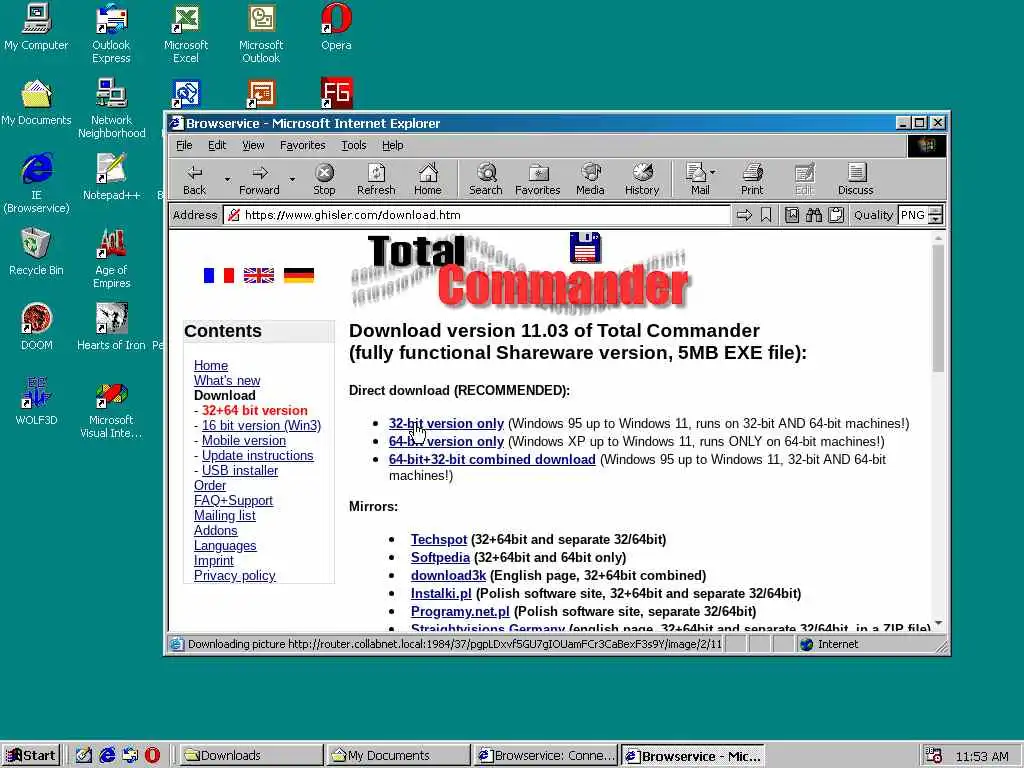This screenshot has height=768, width=1024.
Task: Select Age of Empires desktop icon
Action: click(112, 258)
